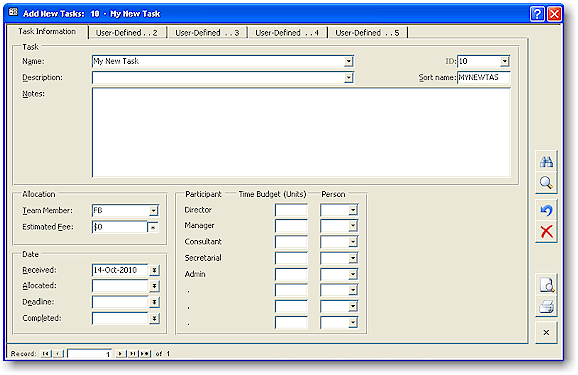Click the Description input field
Image resolution: width=578 pixels, height=375 pixels.
218,77
